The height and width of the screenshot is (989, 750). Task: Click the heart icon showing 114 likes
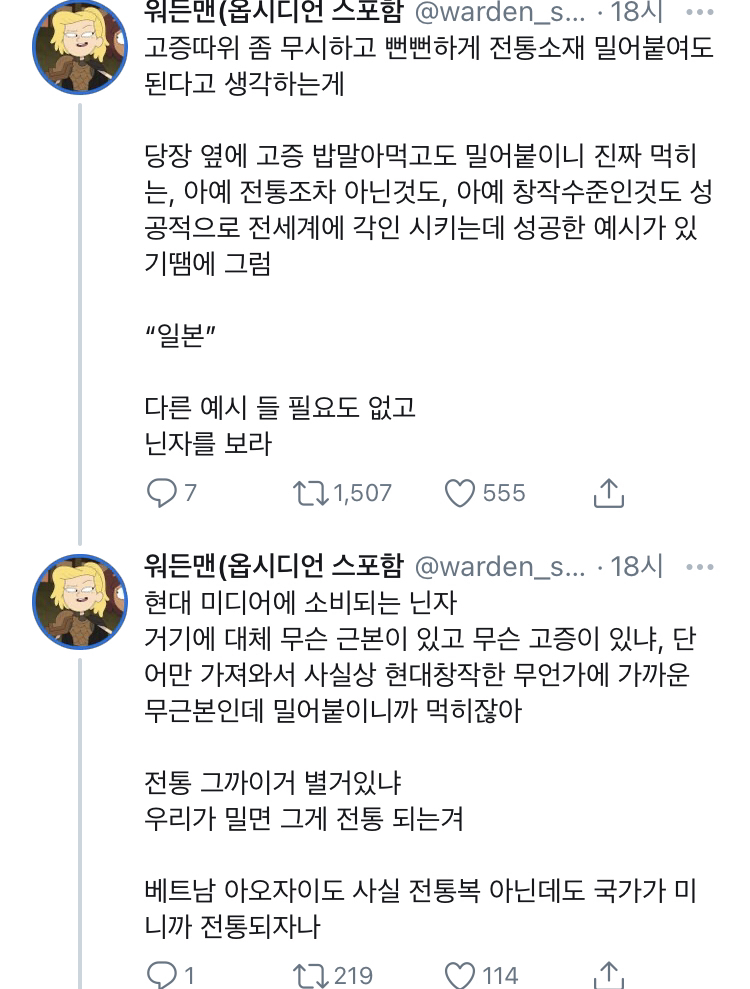pos(460,969)
